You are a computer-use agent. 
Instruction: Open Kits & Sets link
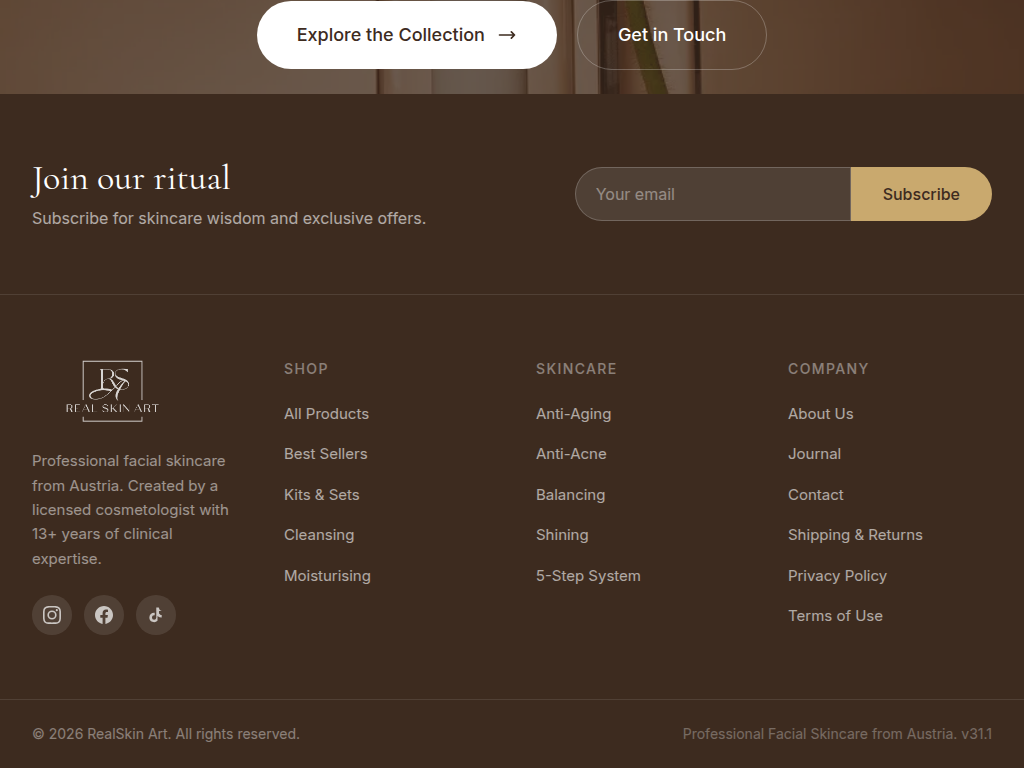[x=321, y=494]
